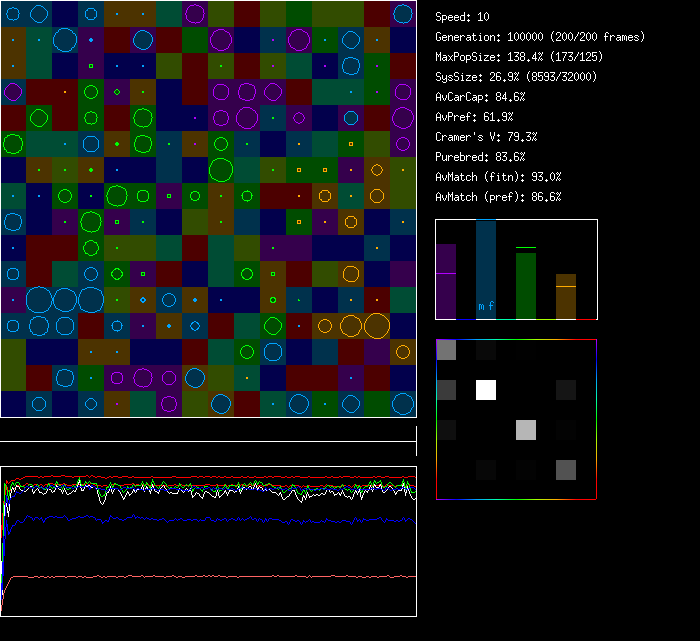Select the AvCarCap statistic
This screenshot has width=700, height=641.
(480, 97)
